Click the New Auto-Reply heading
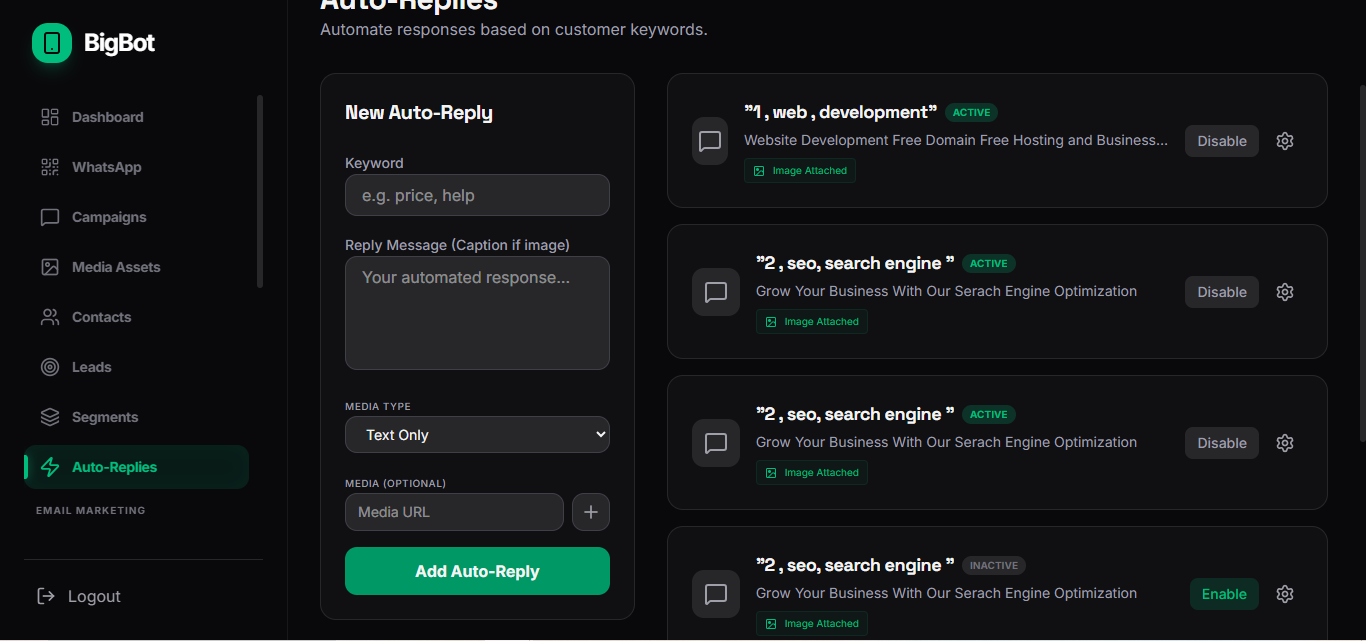 419,113
